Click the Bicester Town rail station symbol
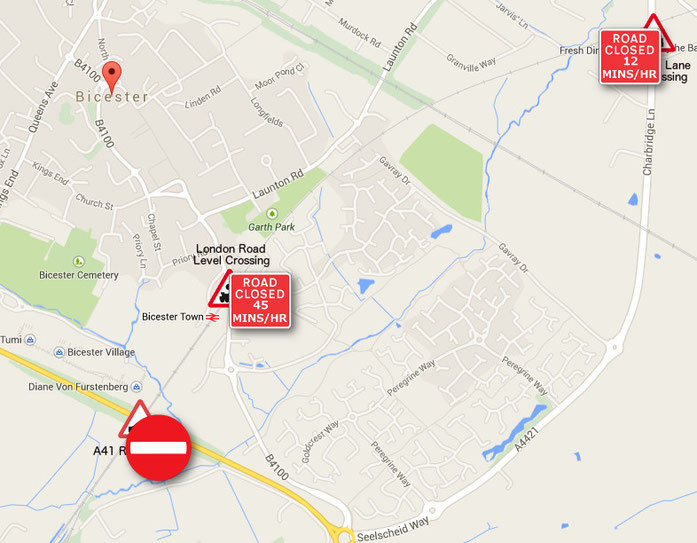The width and height of the screenshot is (697, 543). [212, 317]
